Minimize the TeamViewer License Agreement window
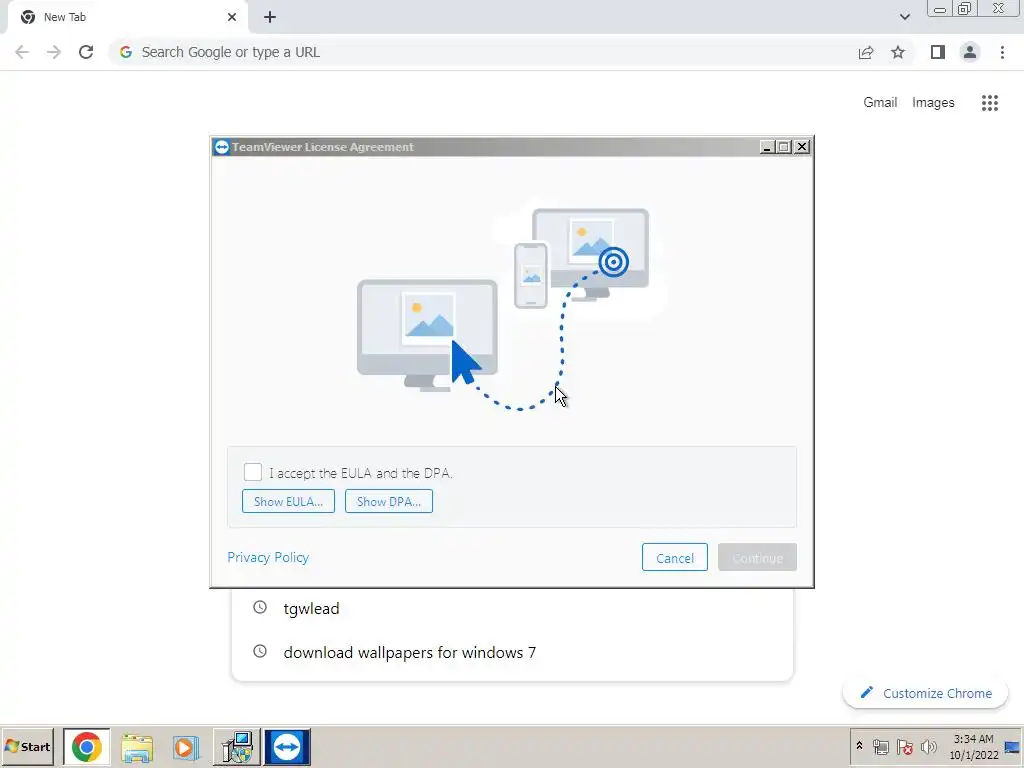1024x768 pixels. click(x=767, y=147)
